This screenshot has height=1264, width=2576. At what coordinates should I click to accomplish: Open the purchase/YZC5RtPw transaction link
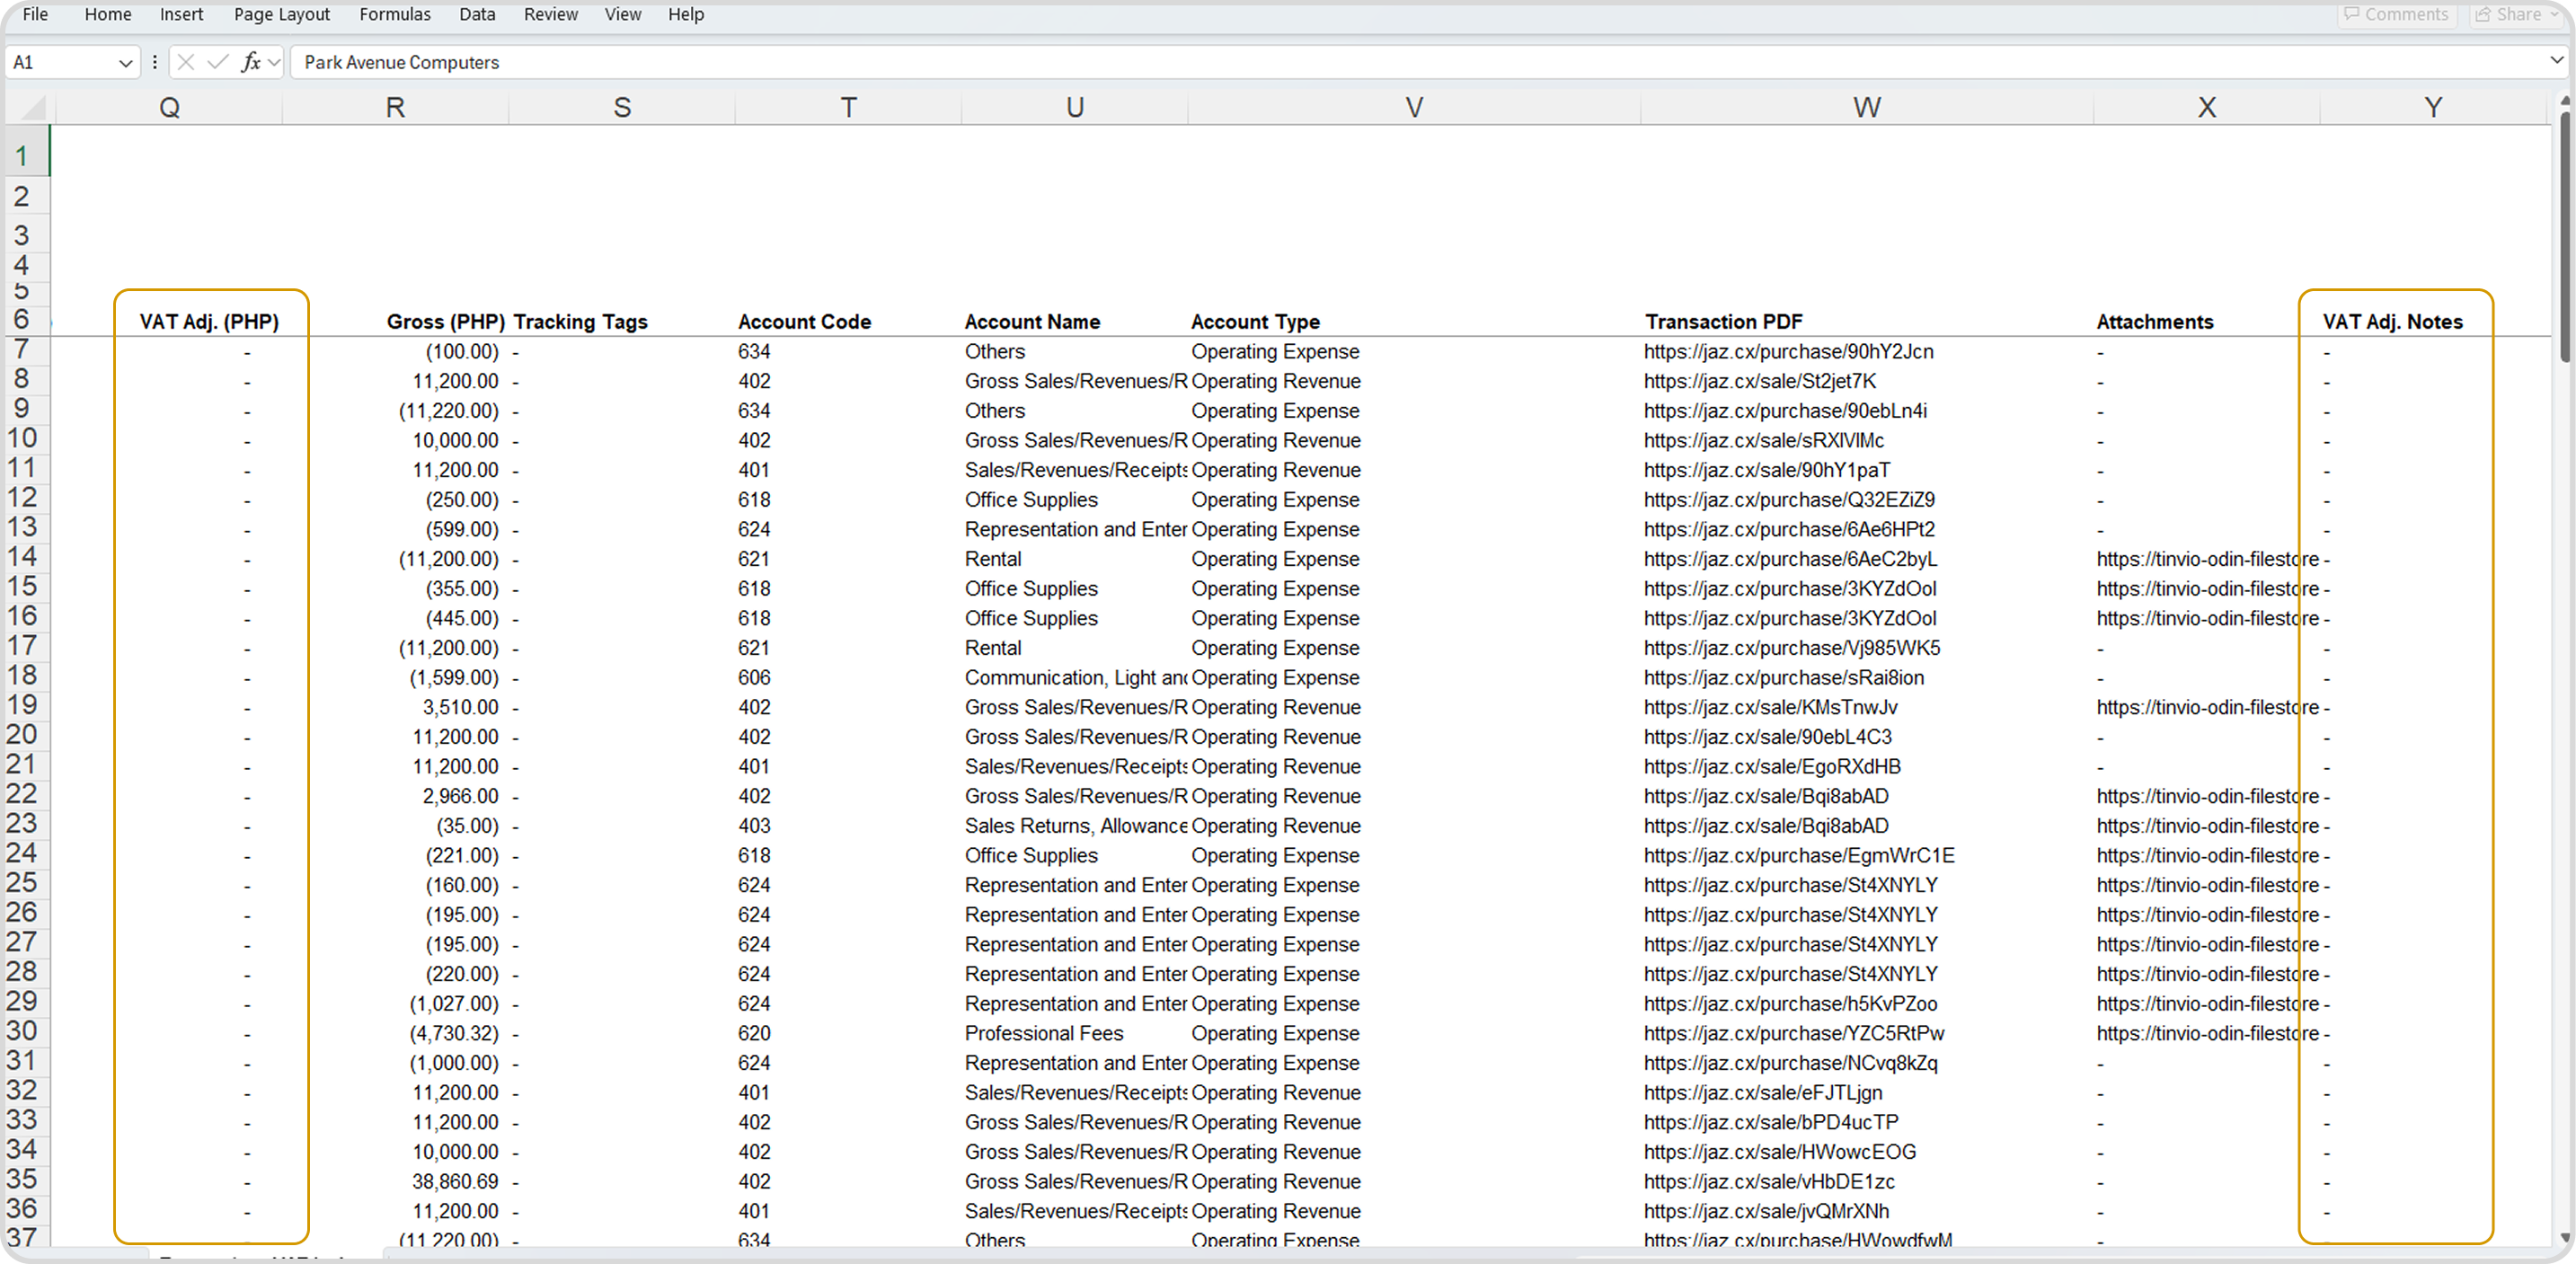point(1793,1033)
